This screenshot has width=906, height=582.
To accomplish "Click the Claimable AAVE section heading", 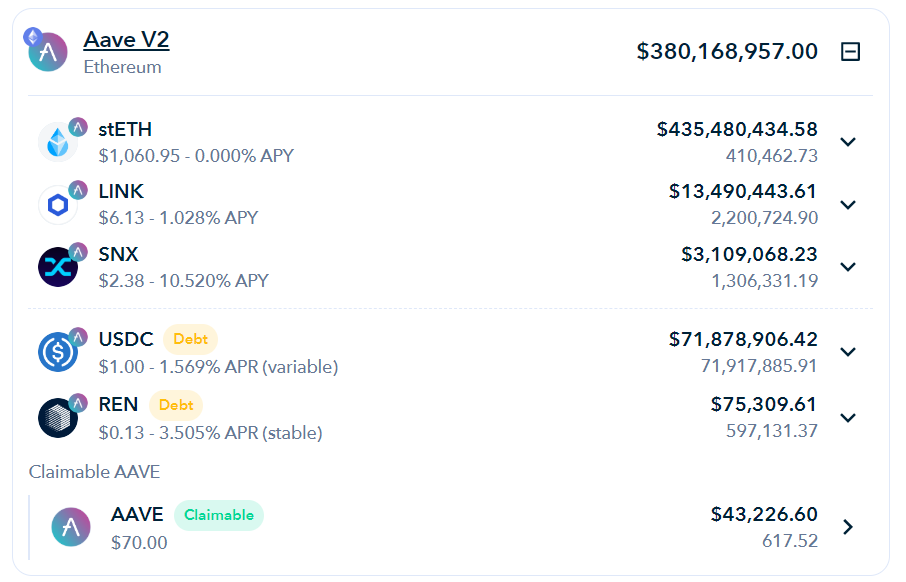I will point(95,472).
